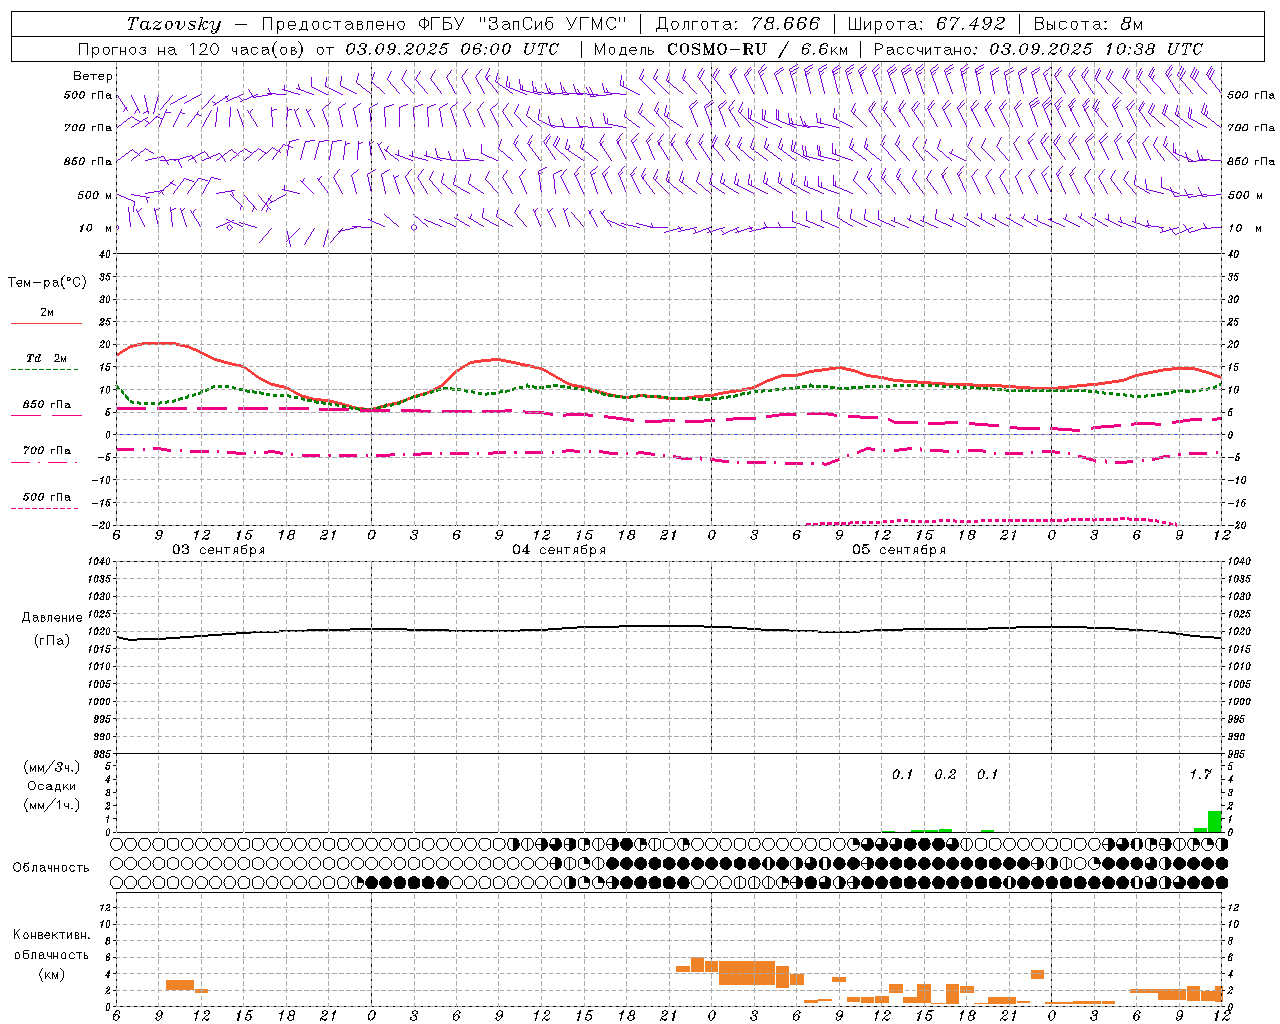
Task: Click the "0.2" precipitation amount value
Action: click(x=945, y=775)
